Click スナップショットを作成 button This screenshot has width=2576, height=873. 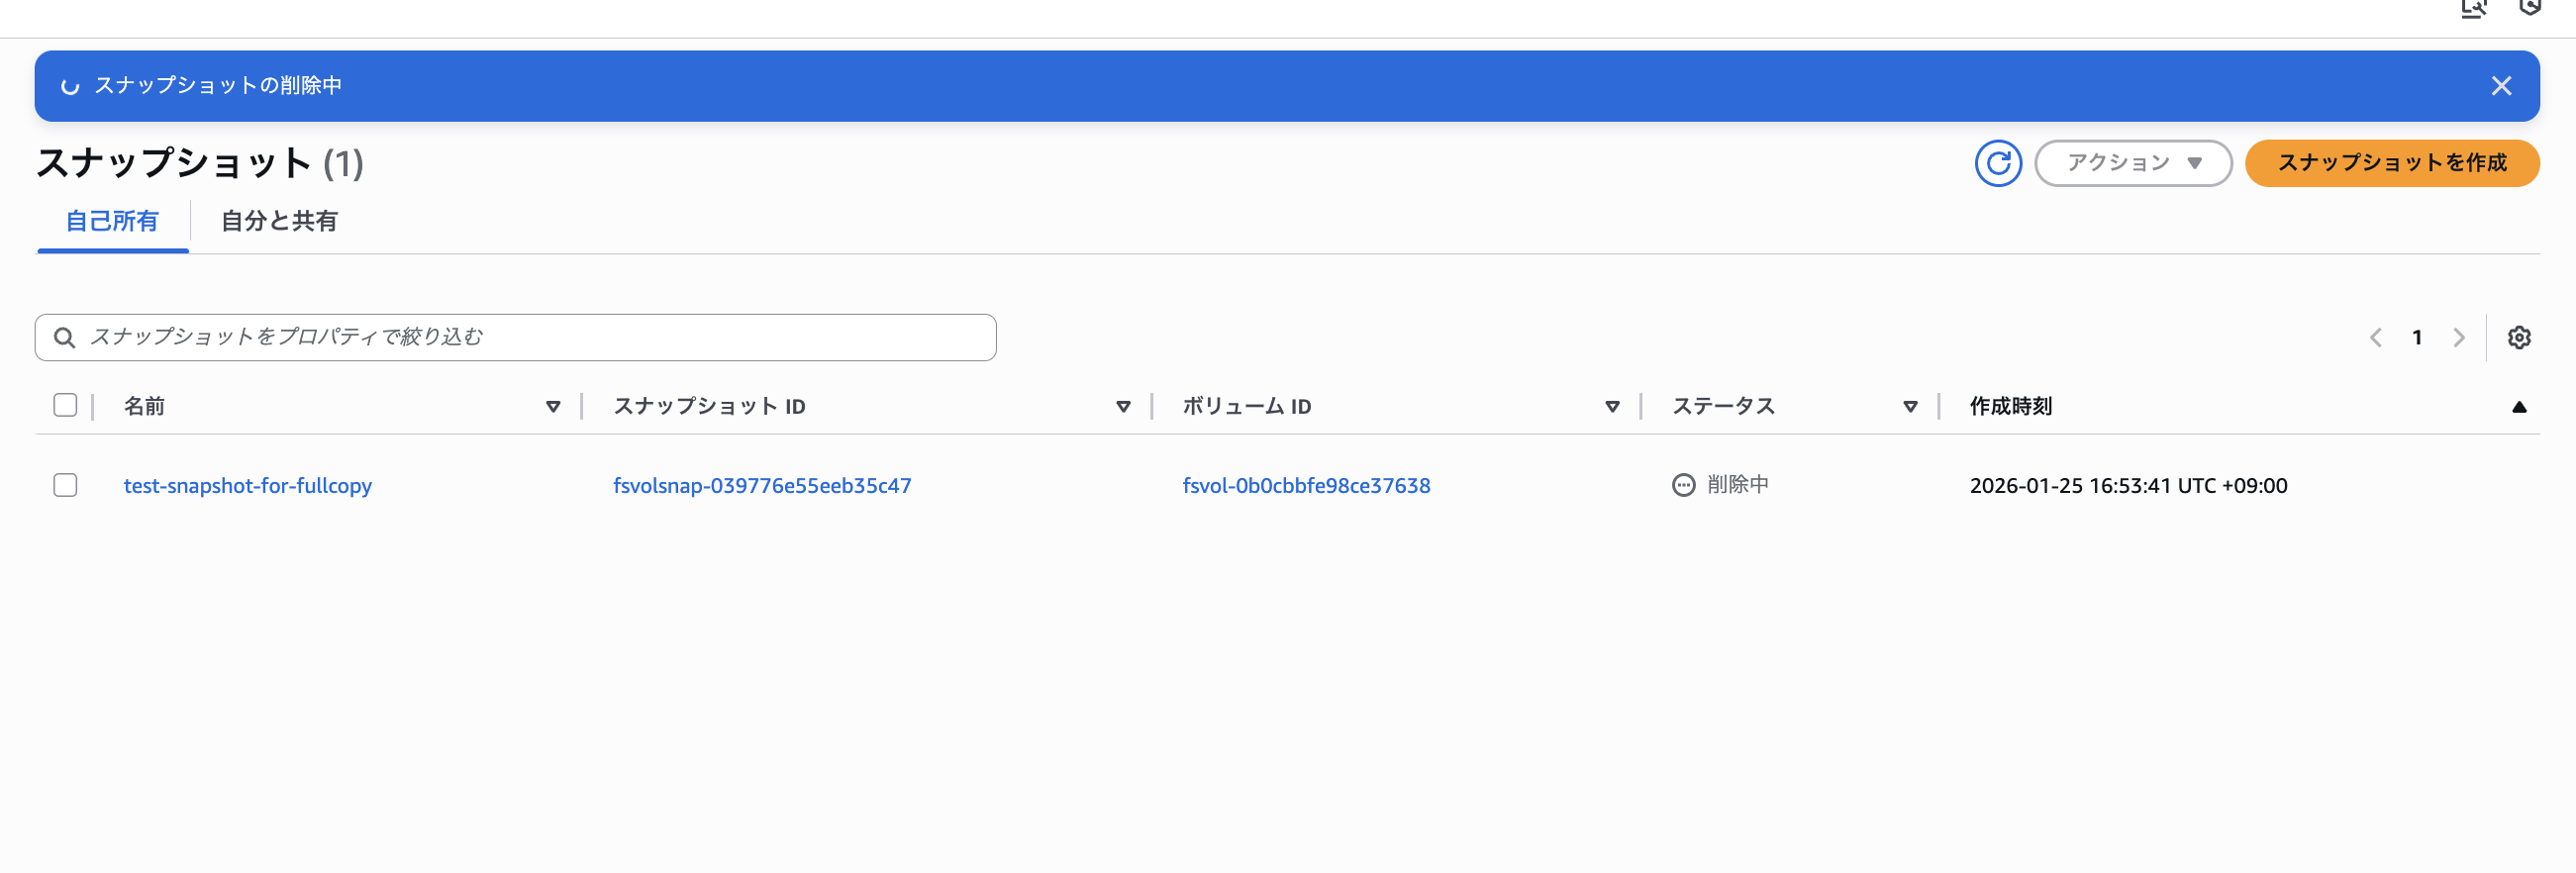[2391, 163]
